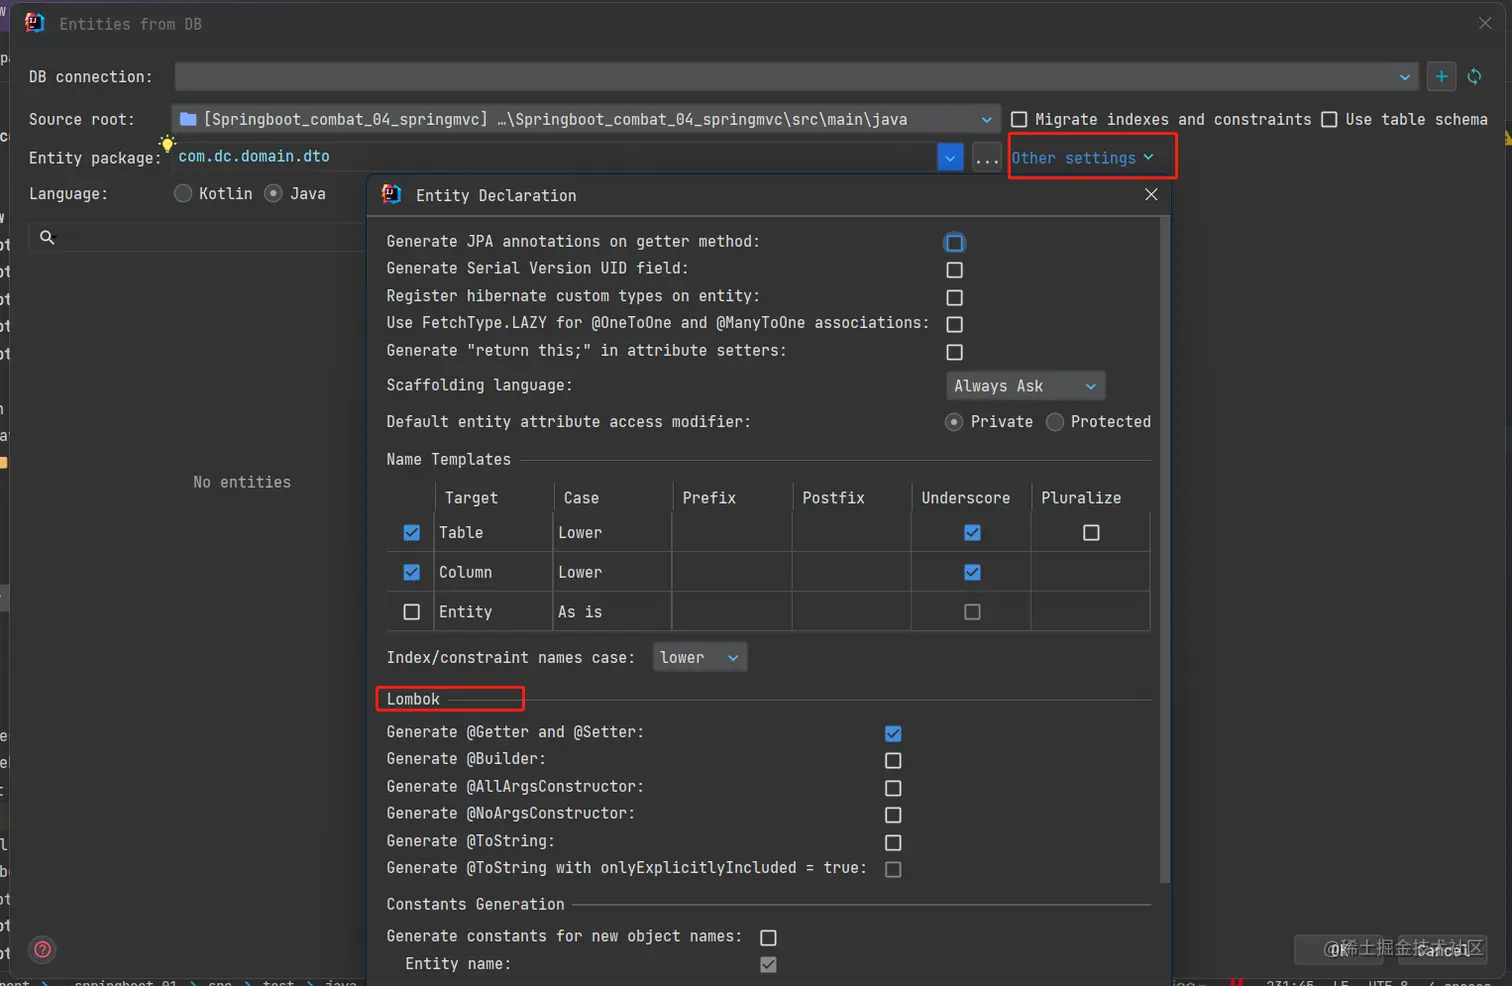Enable Register hibernate custom types on entity
Image resolution: width=1512 pixels, height=986 pixels.
pyautogui.click(x=954, y=298)
